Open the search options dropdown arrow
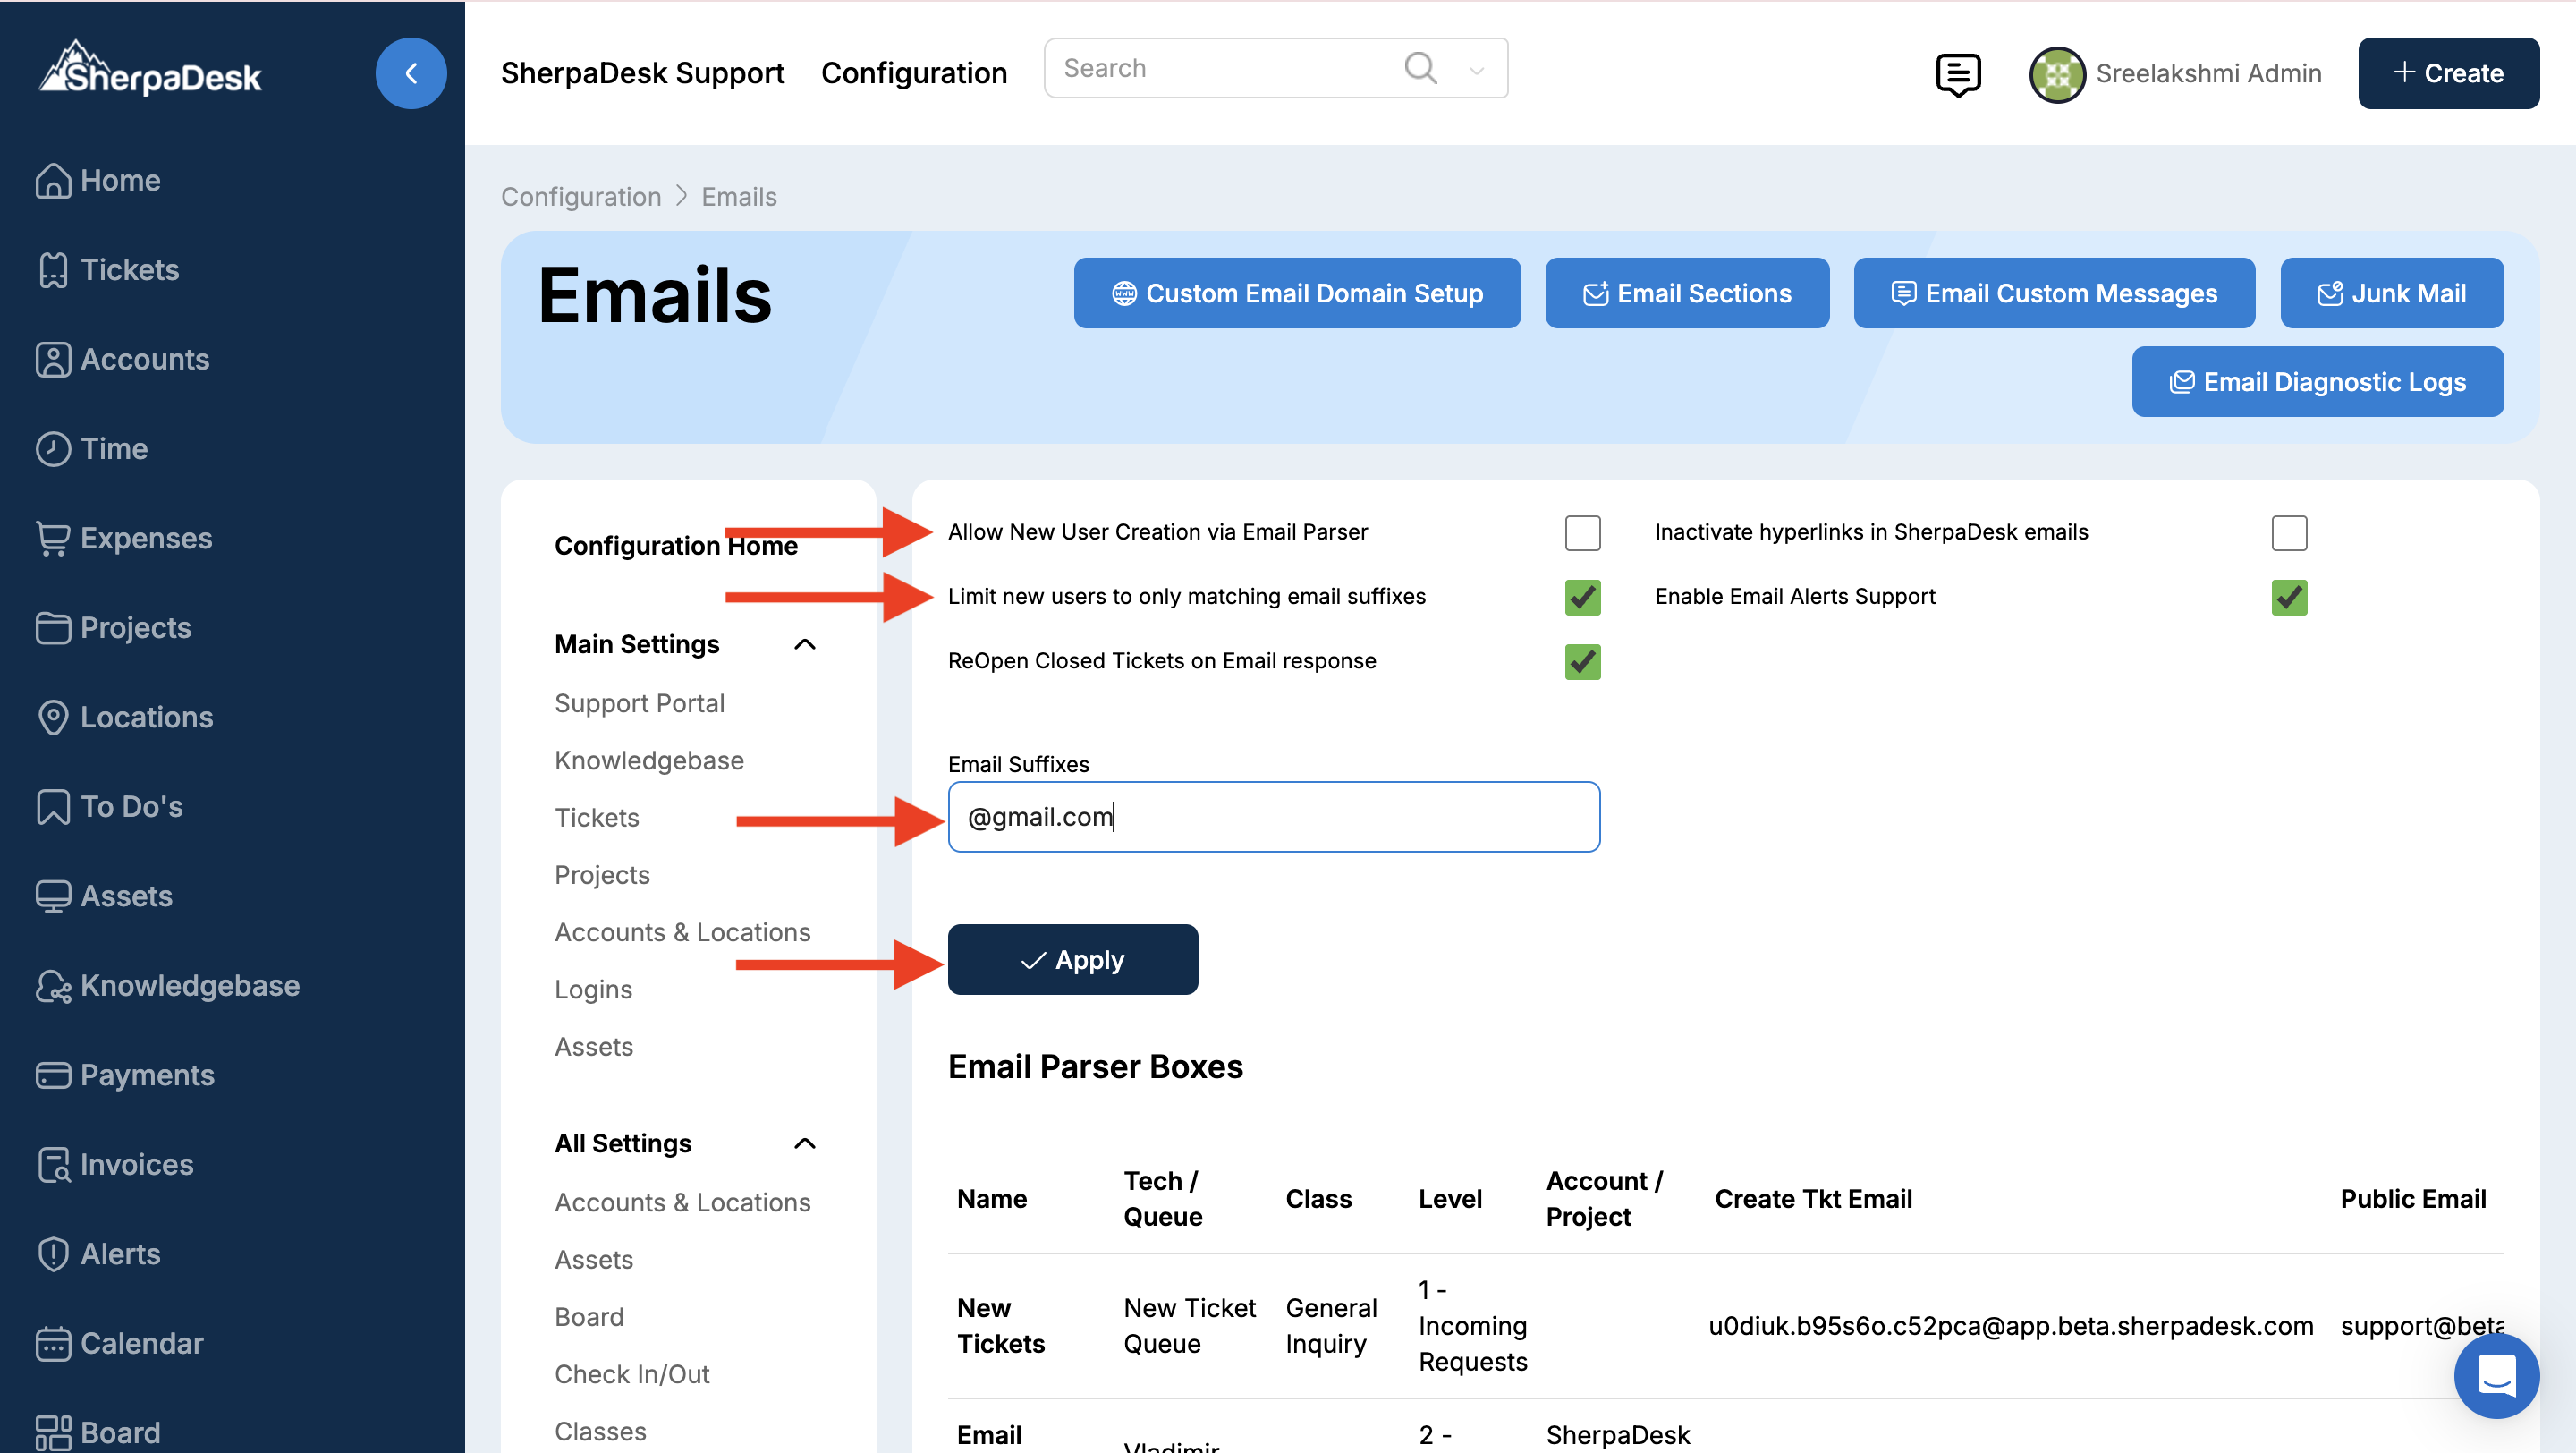Viewport: 2576px width, 1453px height. coord(1476,70)
